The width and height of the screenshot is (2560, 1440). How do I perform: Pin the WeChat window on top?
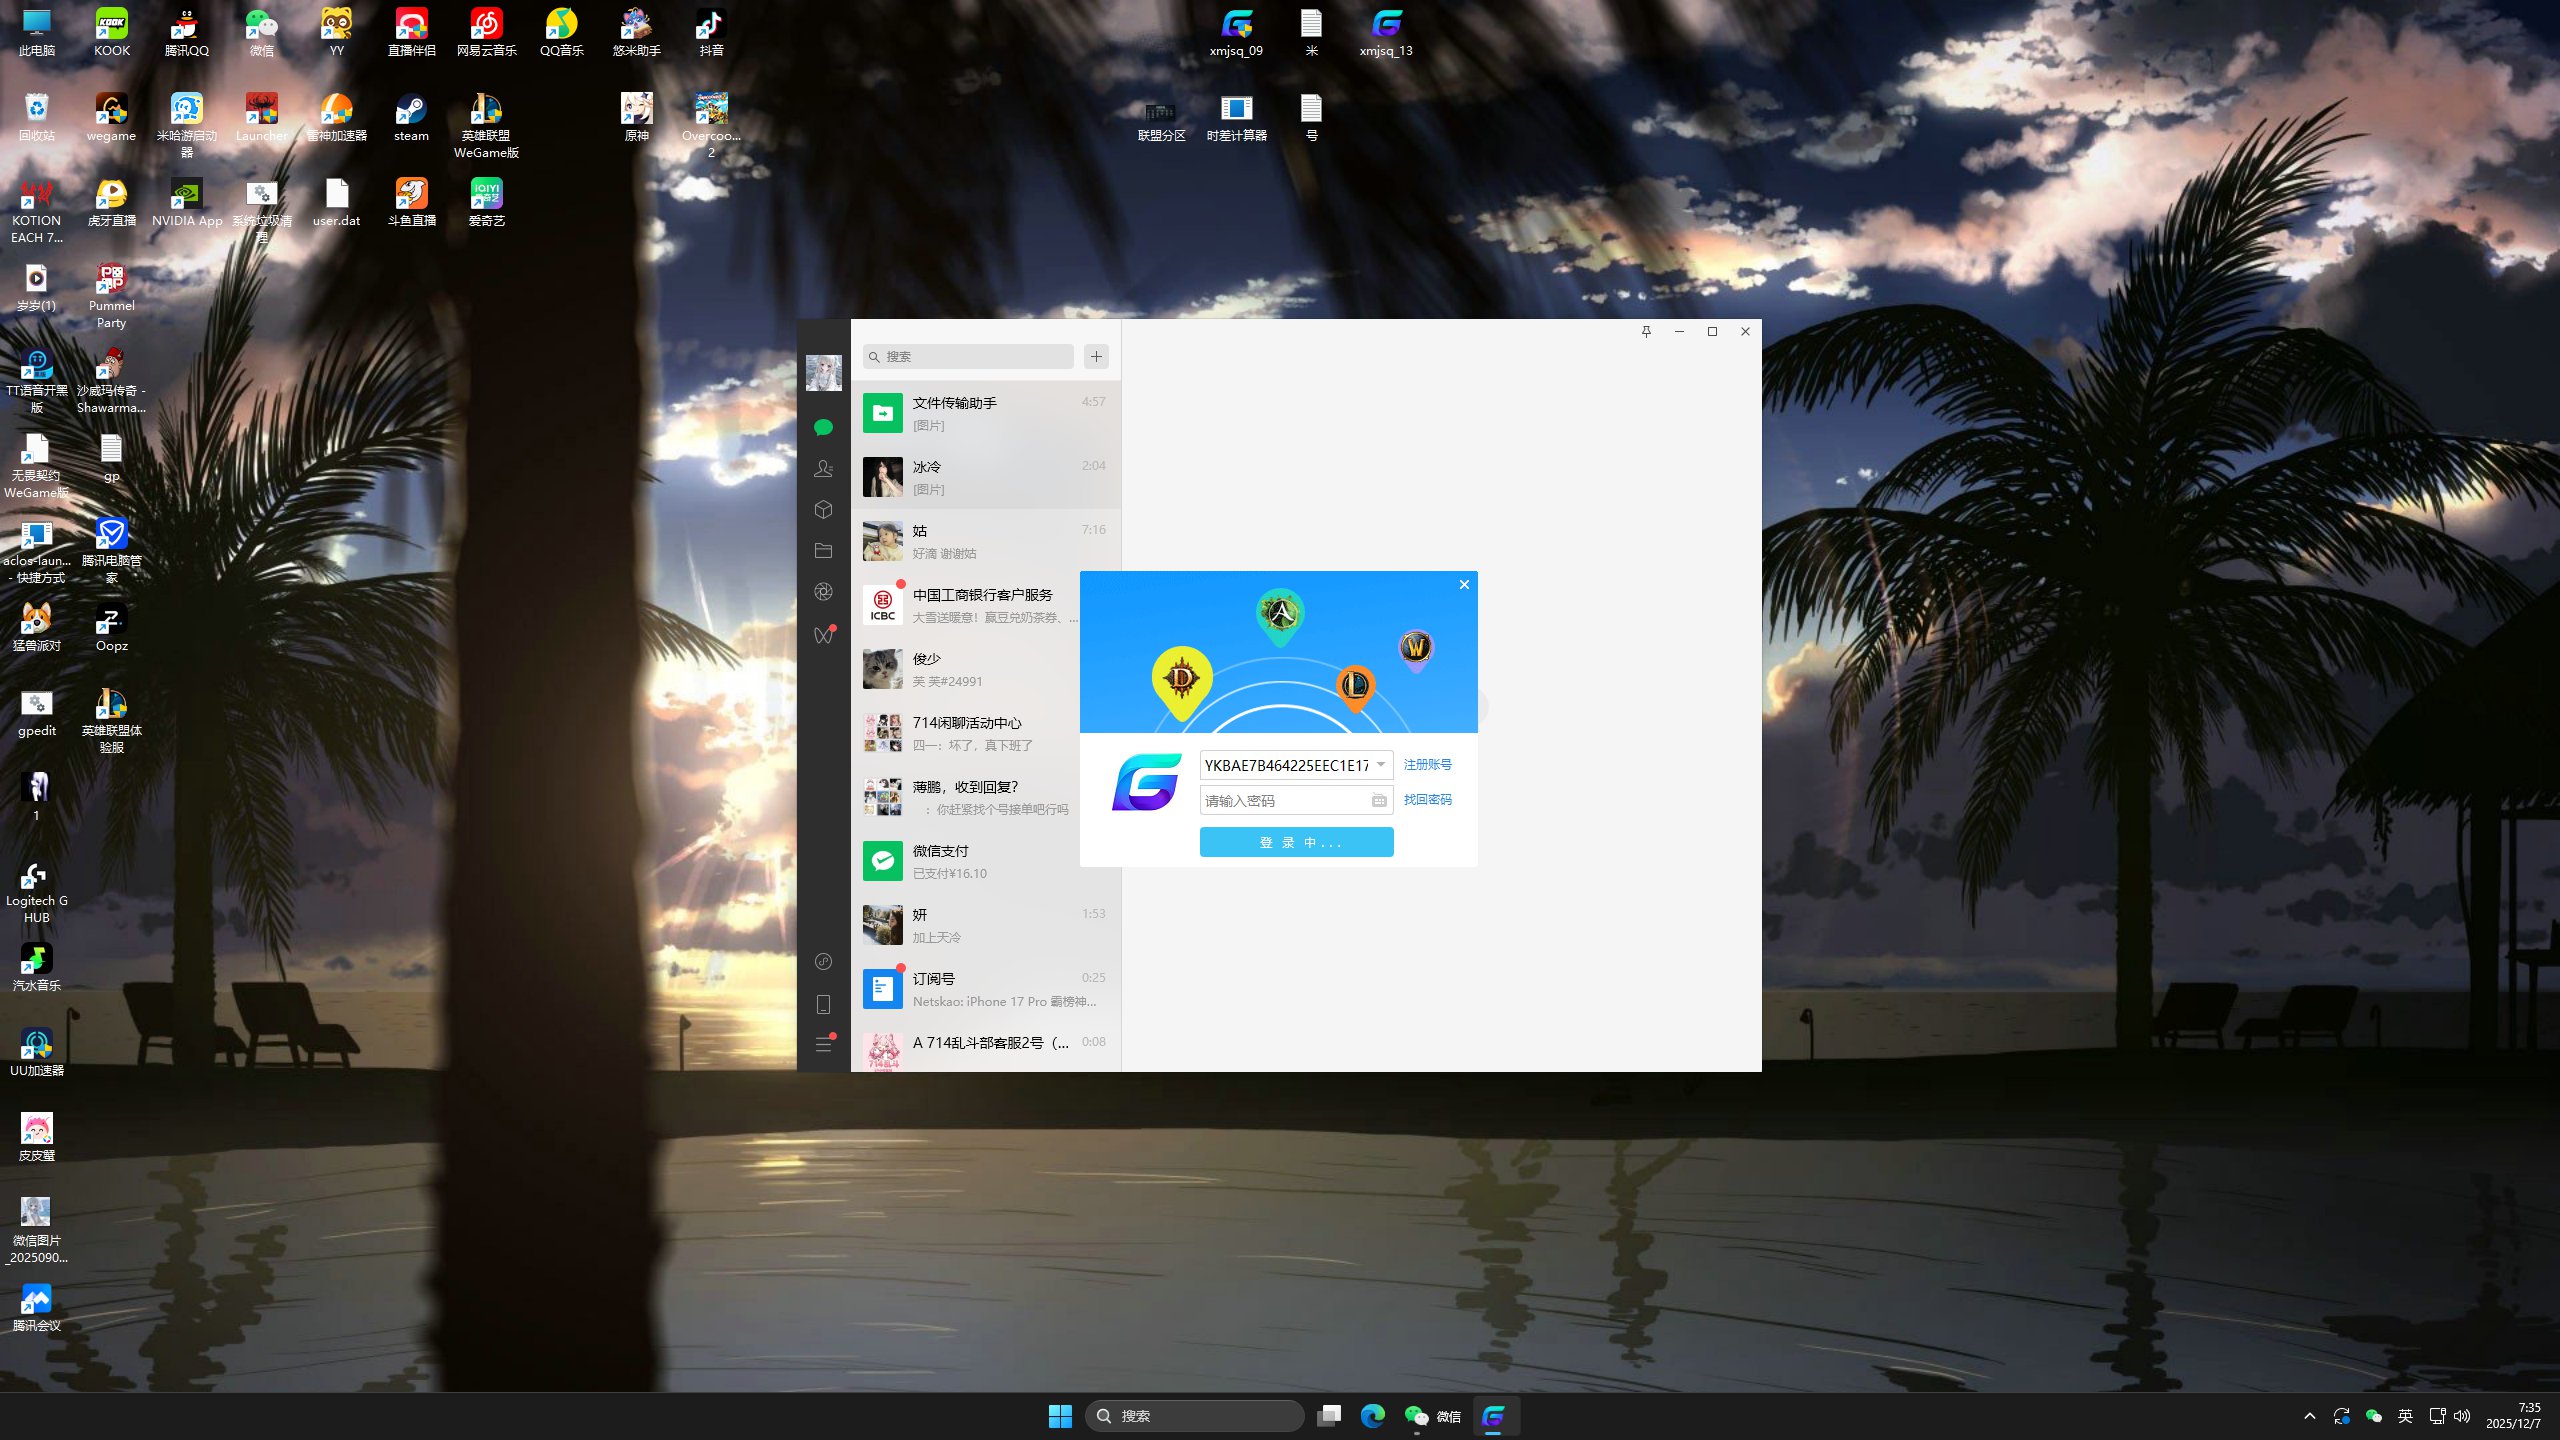click(x=1646, y=332)
